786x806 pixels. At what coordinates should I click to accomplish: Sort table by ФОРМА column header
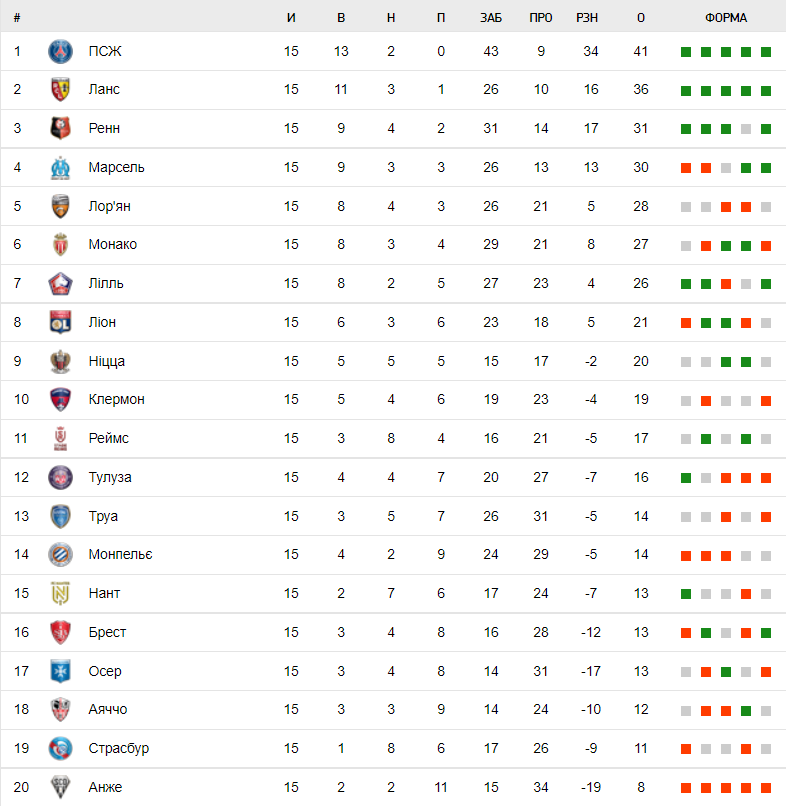[x=726, y=17]
